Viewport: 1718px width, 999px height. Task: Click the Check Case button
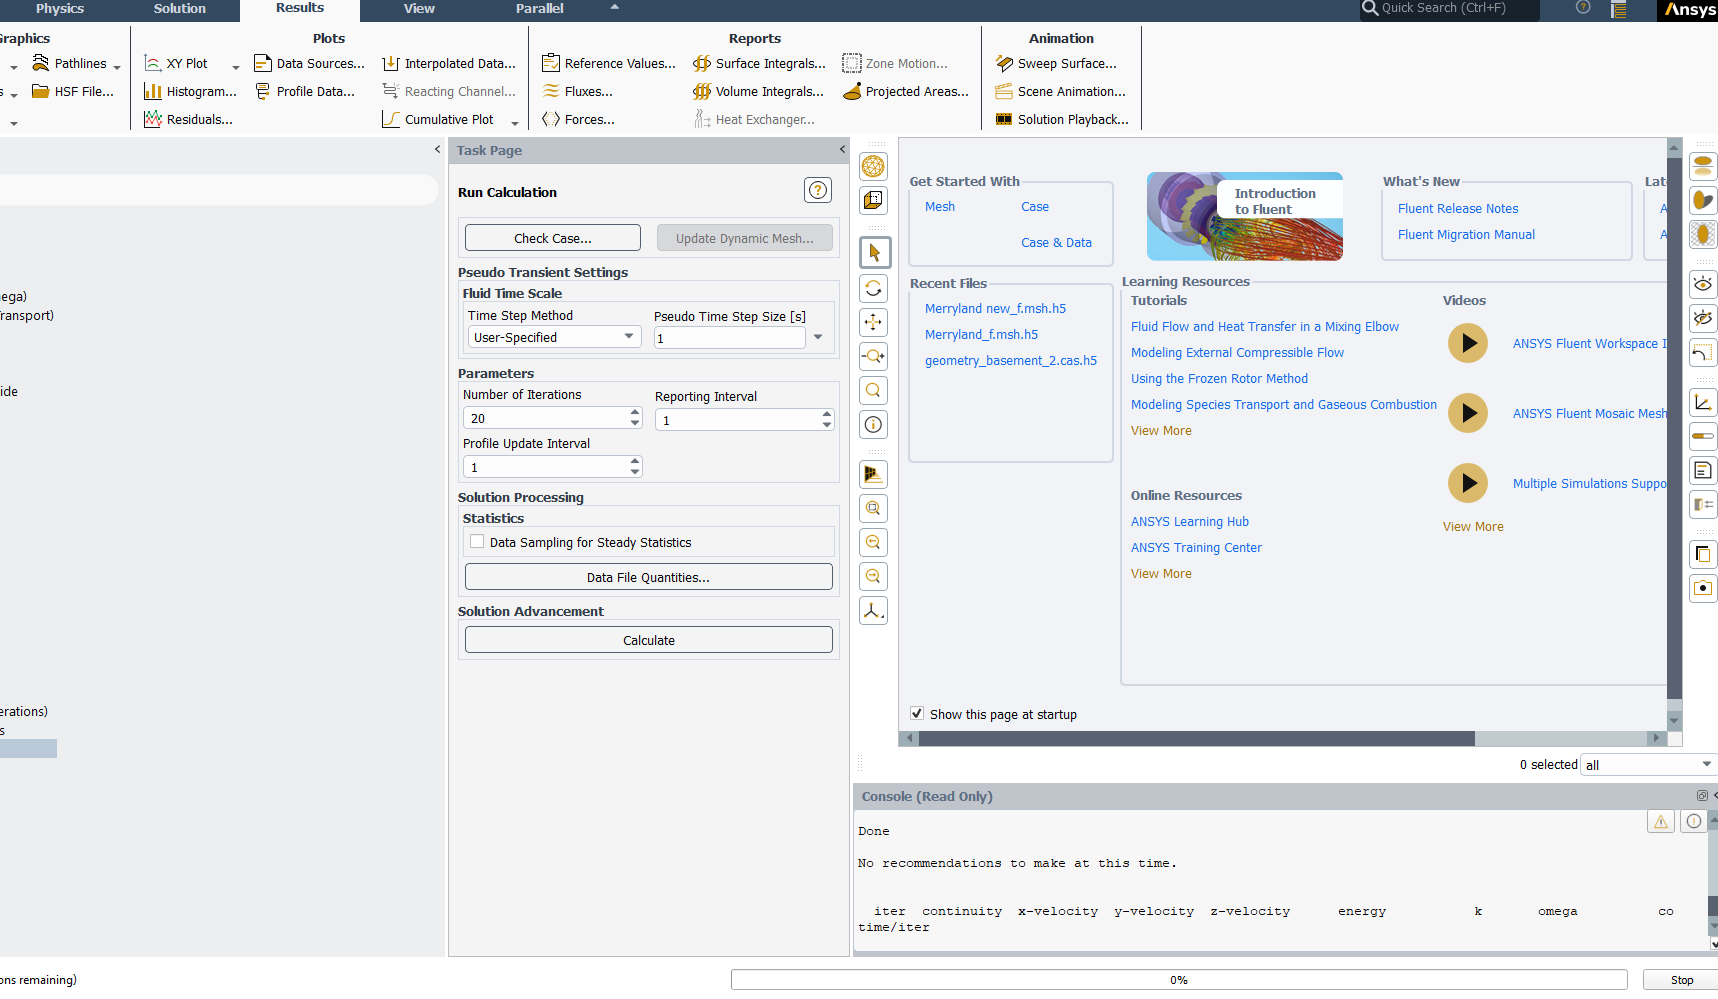pos(553,238)
